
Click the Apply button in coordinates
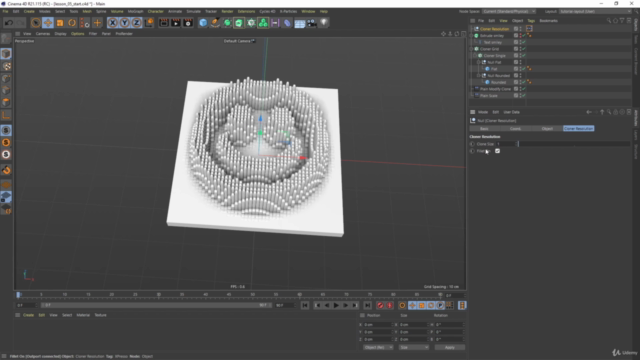coord(449,347)
